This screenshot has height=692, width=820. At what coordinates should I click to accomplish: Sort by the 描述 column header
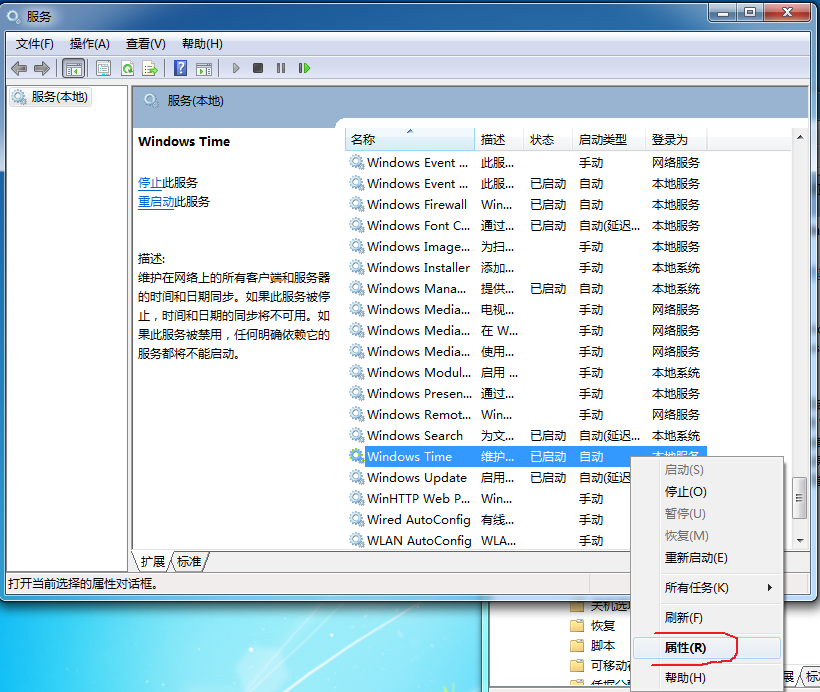499,140
